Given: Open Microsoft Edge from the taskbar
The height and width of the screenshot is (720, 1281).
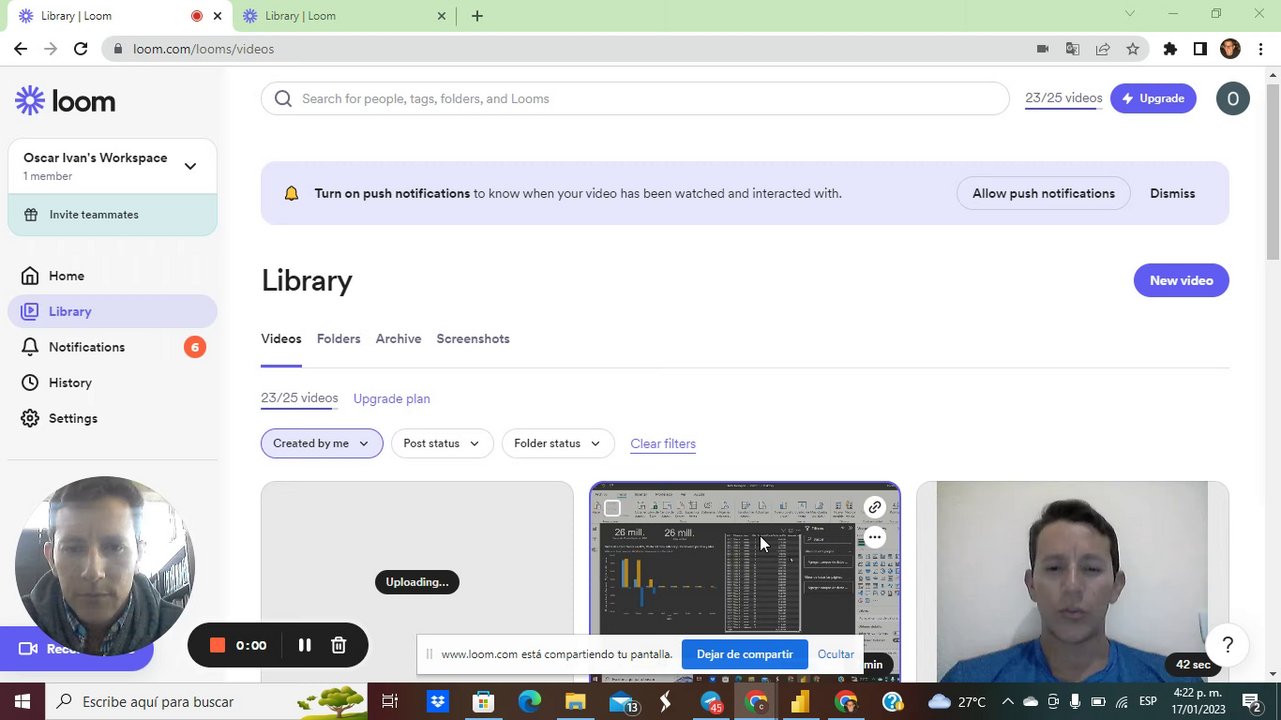Looking at the screenshot, I should [x=529, y=701].
